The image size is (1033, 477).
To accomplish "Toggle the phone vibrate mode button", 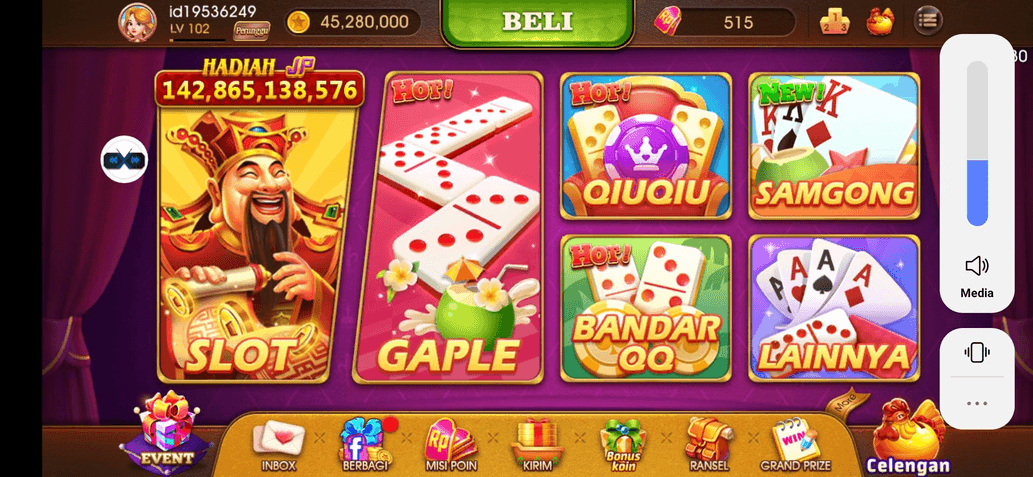I will [976, 352].
